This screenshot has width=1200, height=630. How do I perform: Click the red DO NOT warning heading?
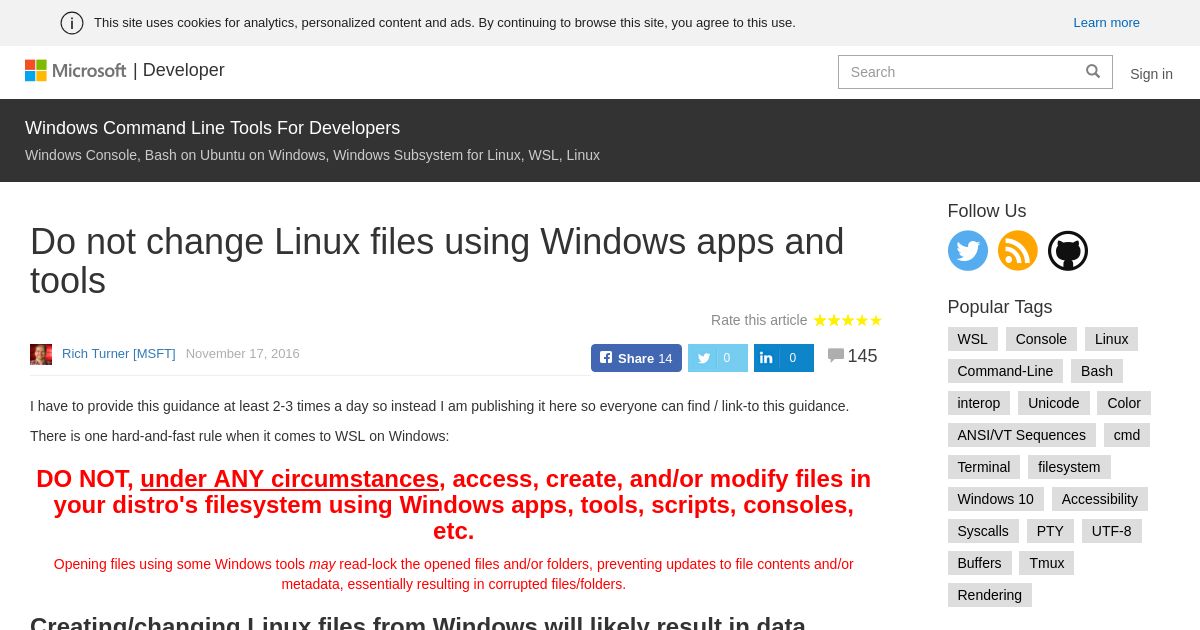coord(454,505)
